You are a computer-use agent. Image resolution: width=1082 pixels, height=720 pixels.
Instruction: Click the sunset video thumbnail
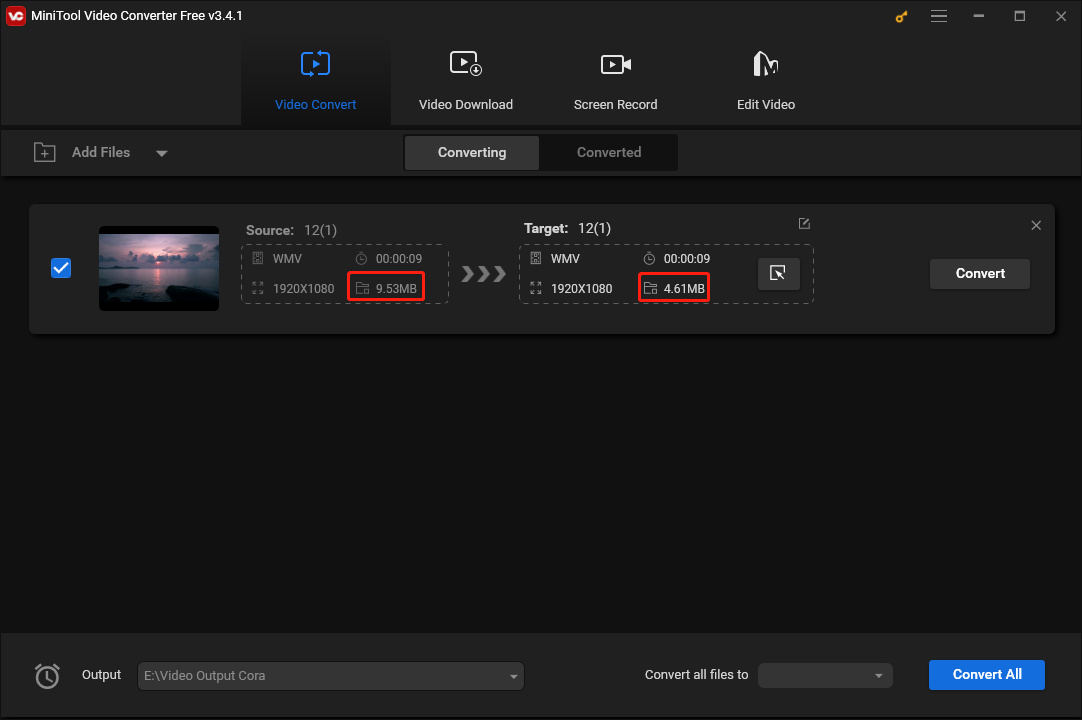[x=159, y=268]
